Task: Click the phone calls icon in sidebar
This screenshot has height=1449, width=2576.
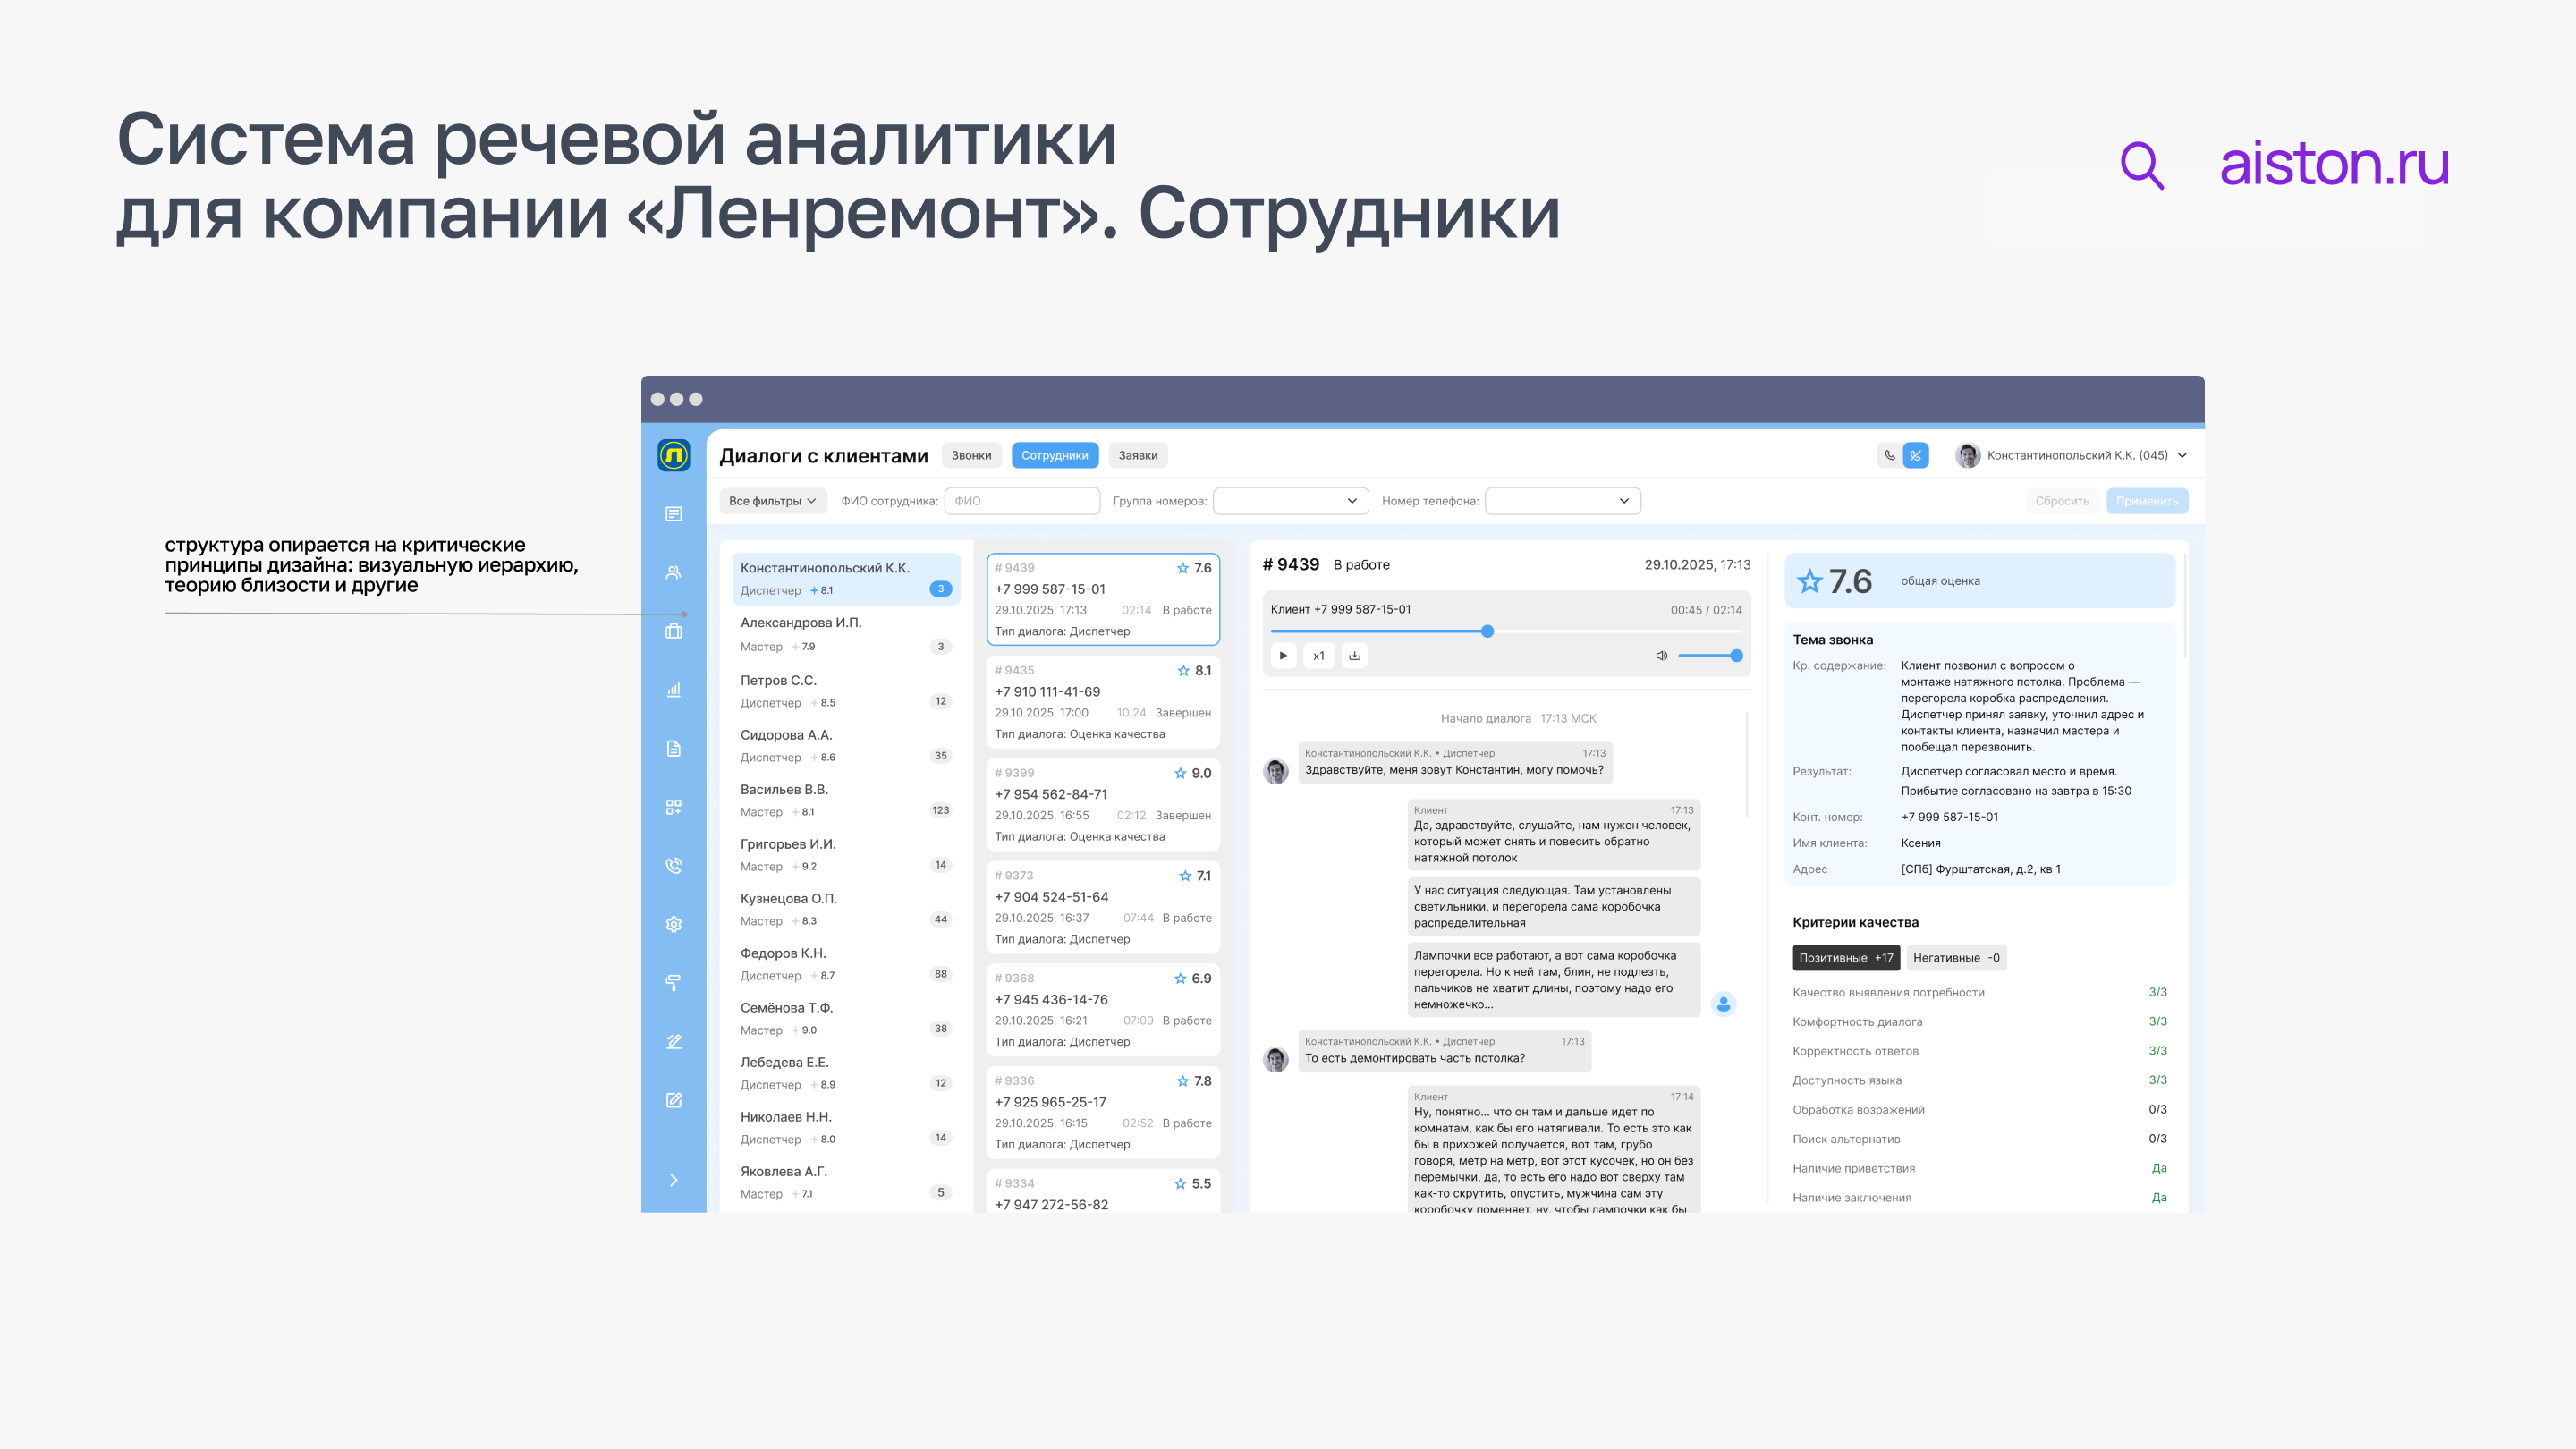Action: (673, 864)
